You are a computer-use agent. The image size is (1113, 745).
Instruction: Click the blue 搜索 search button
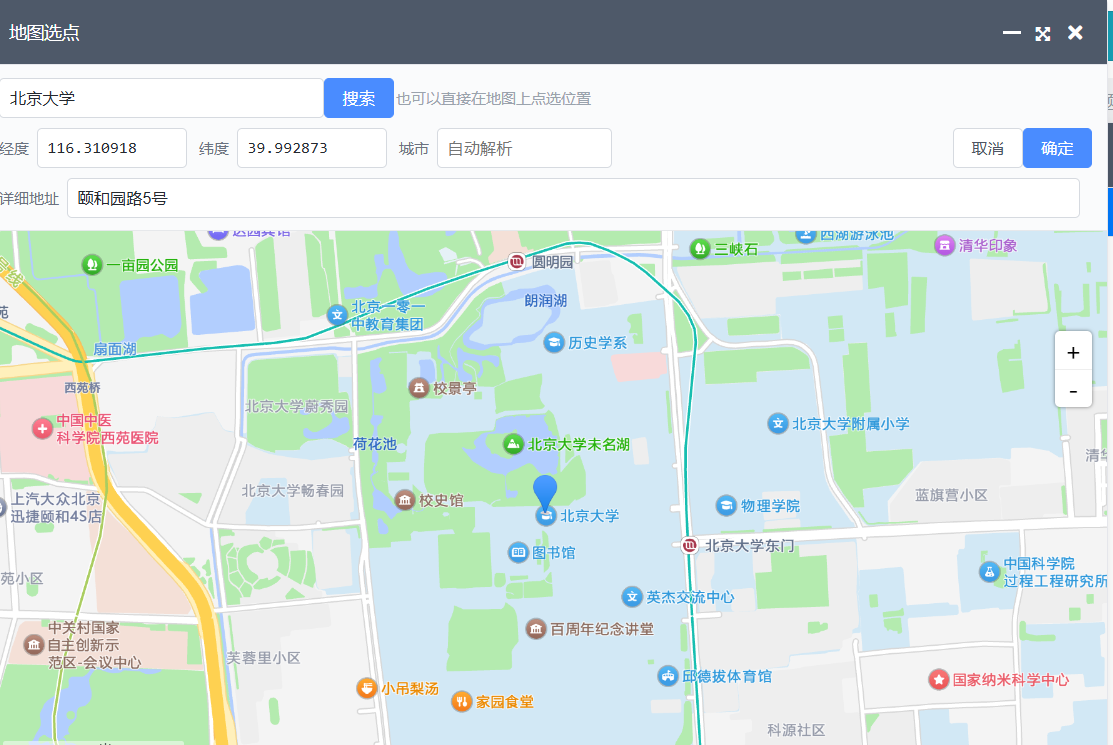pyautogui.click(x=358, y=98)
